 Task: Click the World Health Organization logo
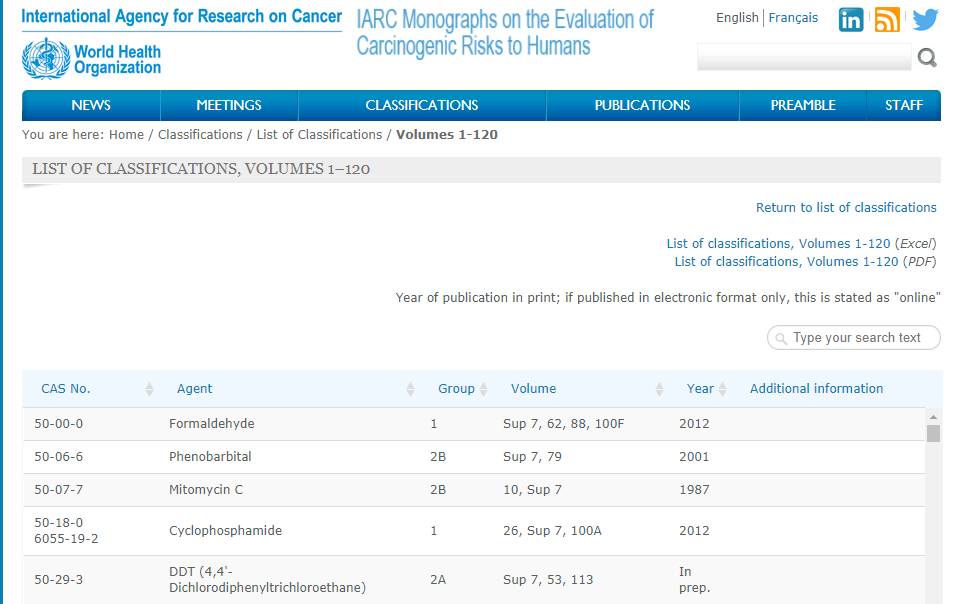click(92, 59)
